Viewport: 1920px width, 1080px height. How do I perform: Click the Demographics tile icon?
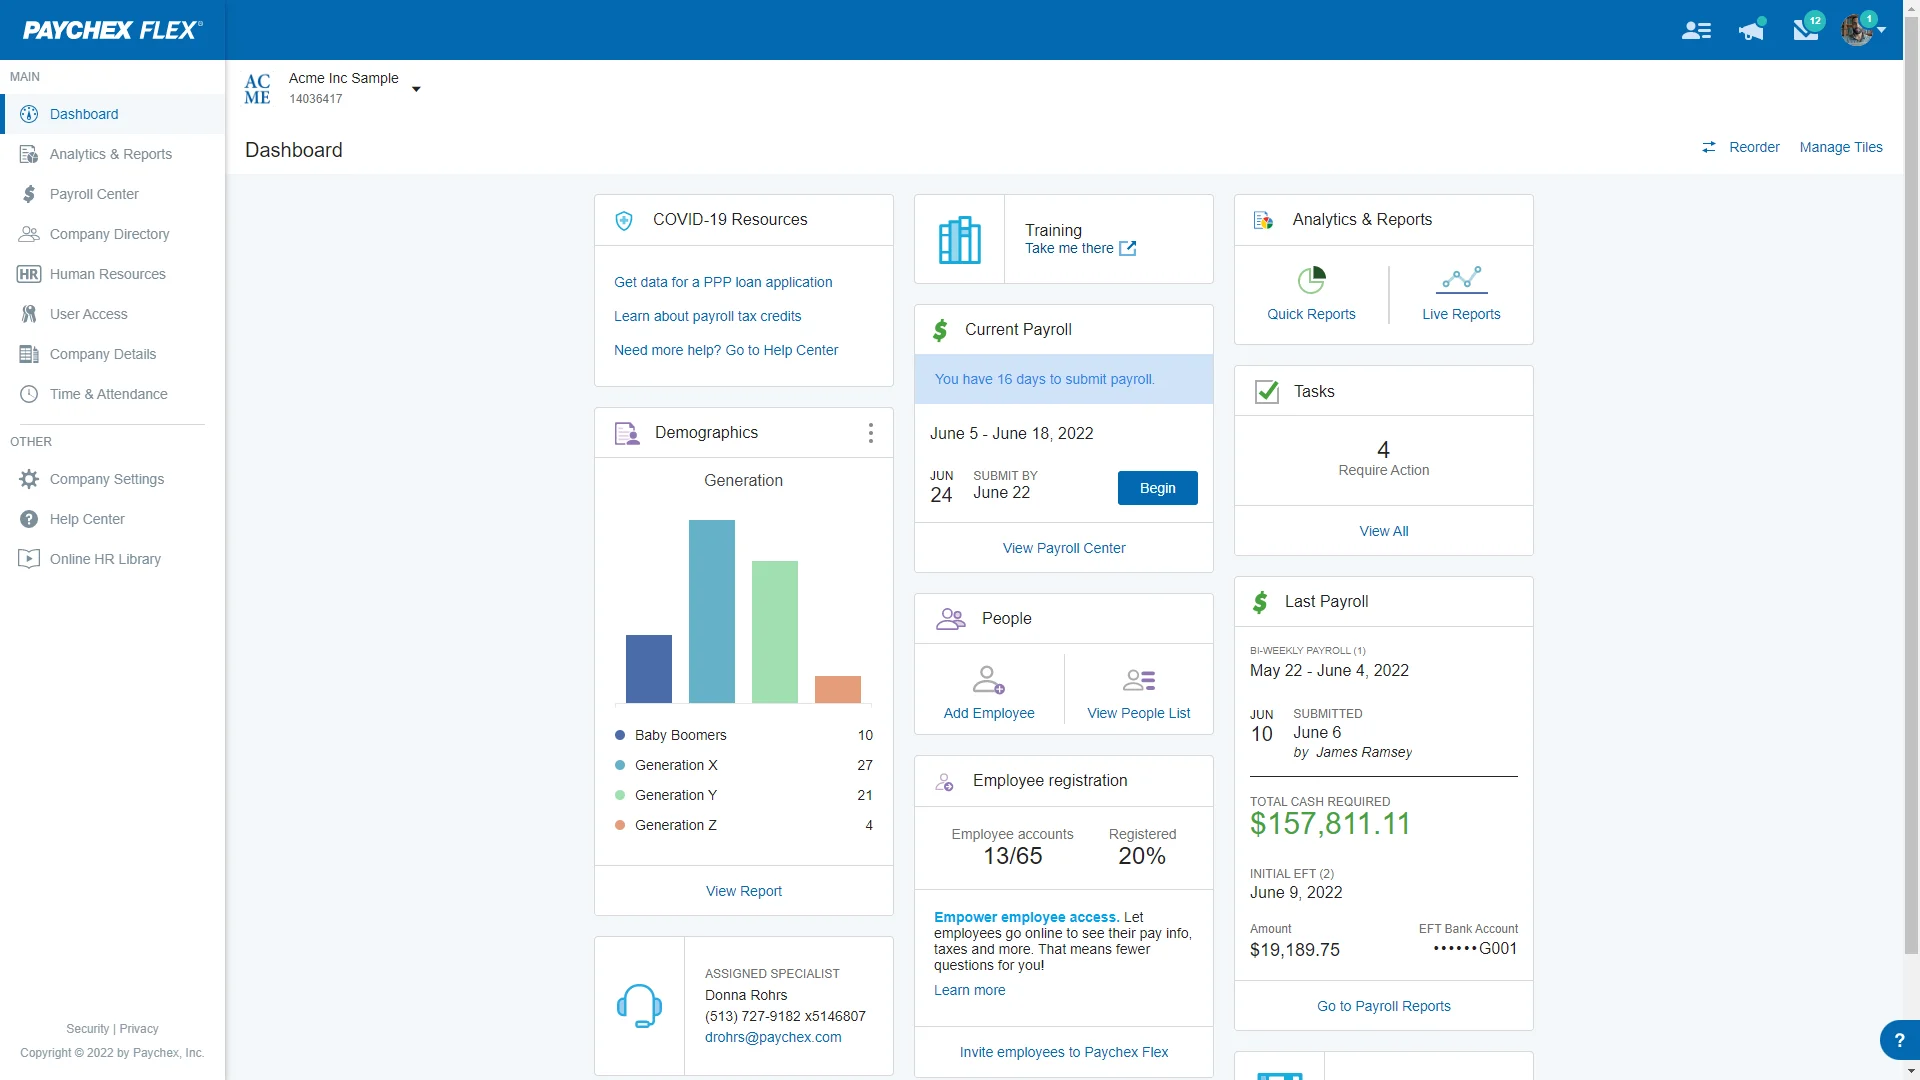pos(627,433)
